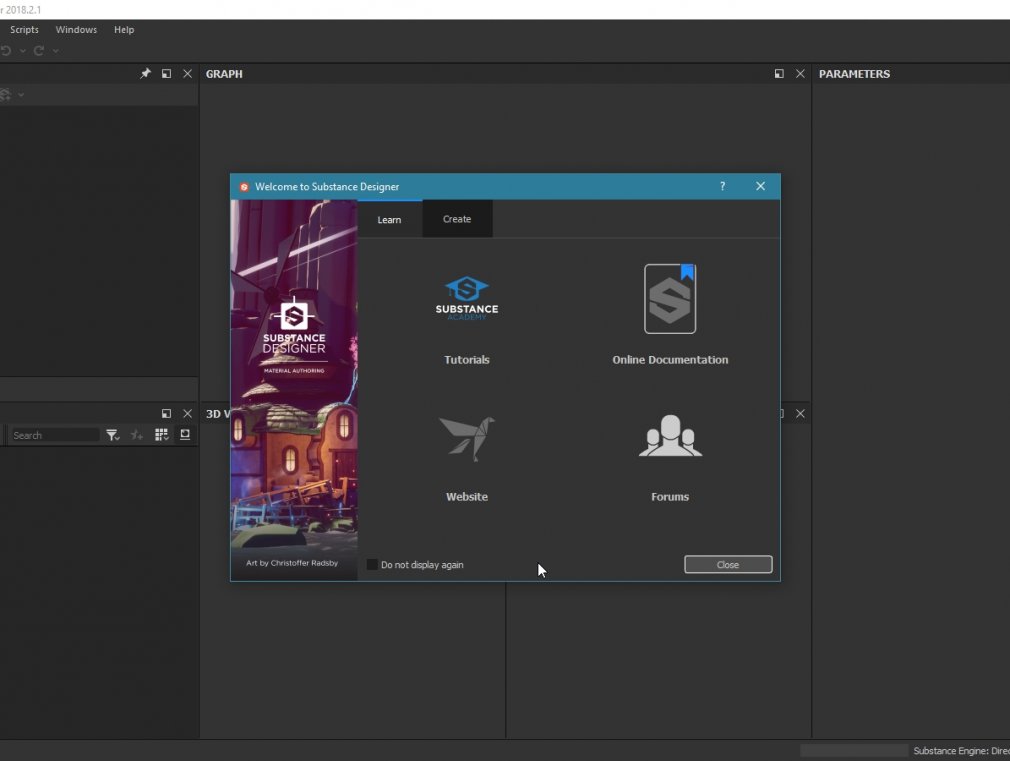Close the GRAPH panel

pyautogui.click(x=800, y=73)
